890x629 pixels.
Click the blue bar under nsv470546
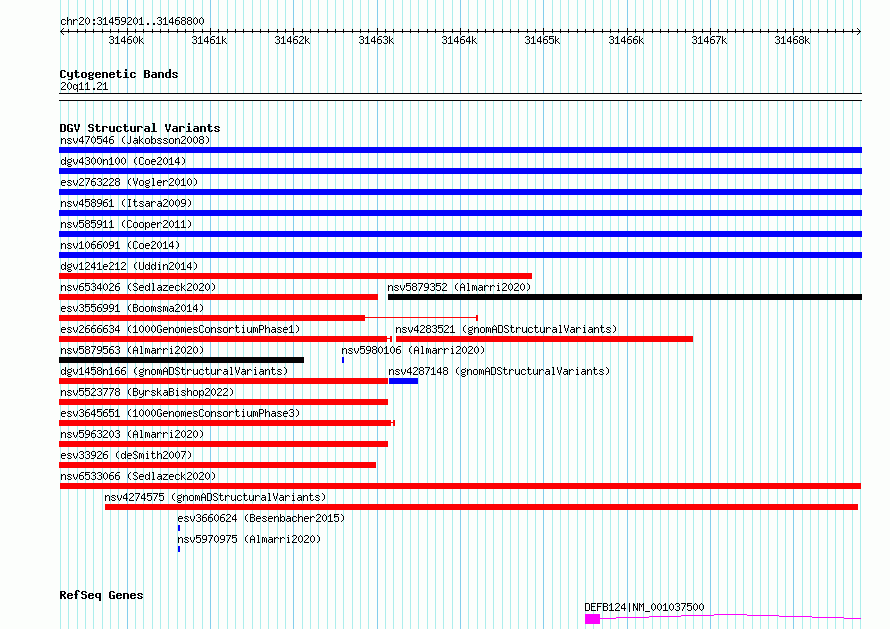coord(460,150)
